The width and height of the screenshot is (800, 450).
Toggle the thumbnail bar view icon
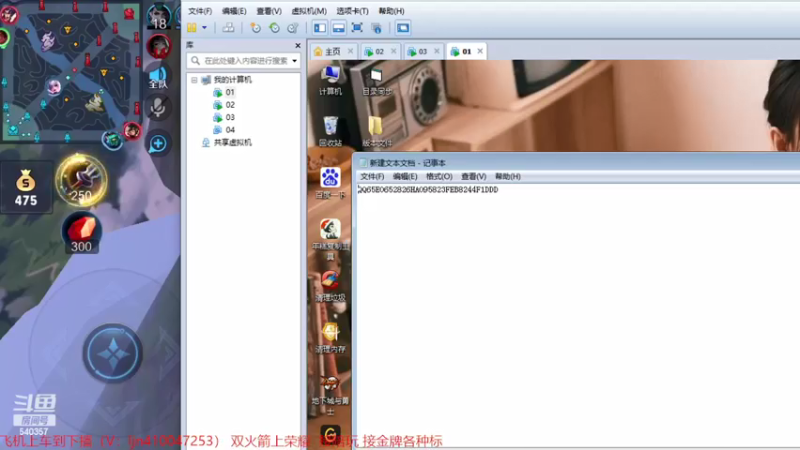(338, 28)
